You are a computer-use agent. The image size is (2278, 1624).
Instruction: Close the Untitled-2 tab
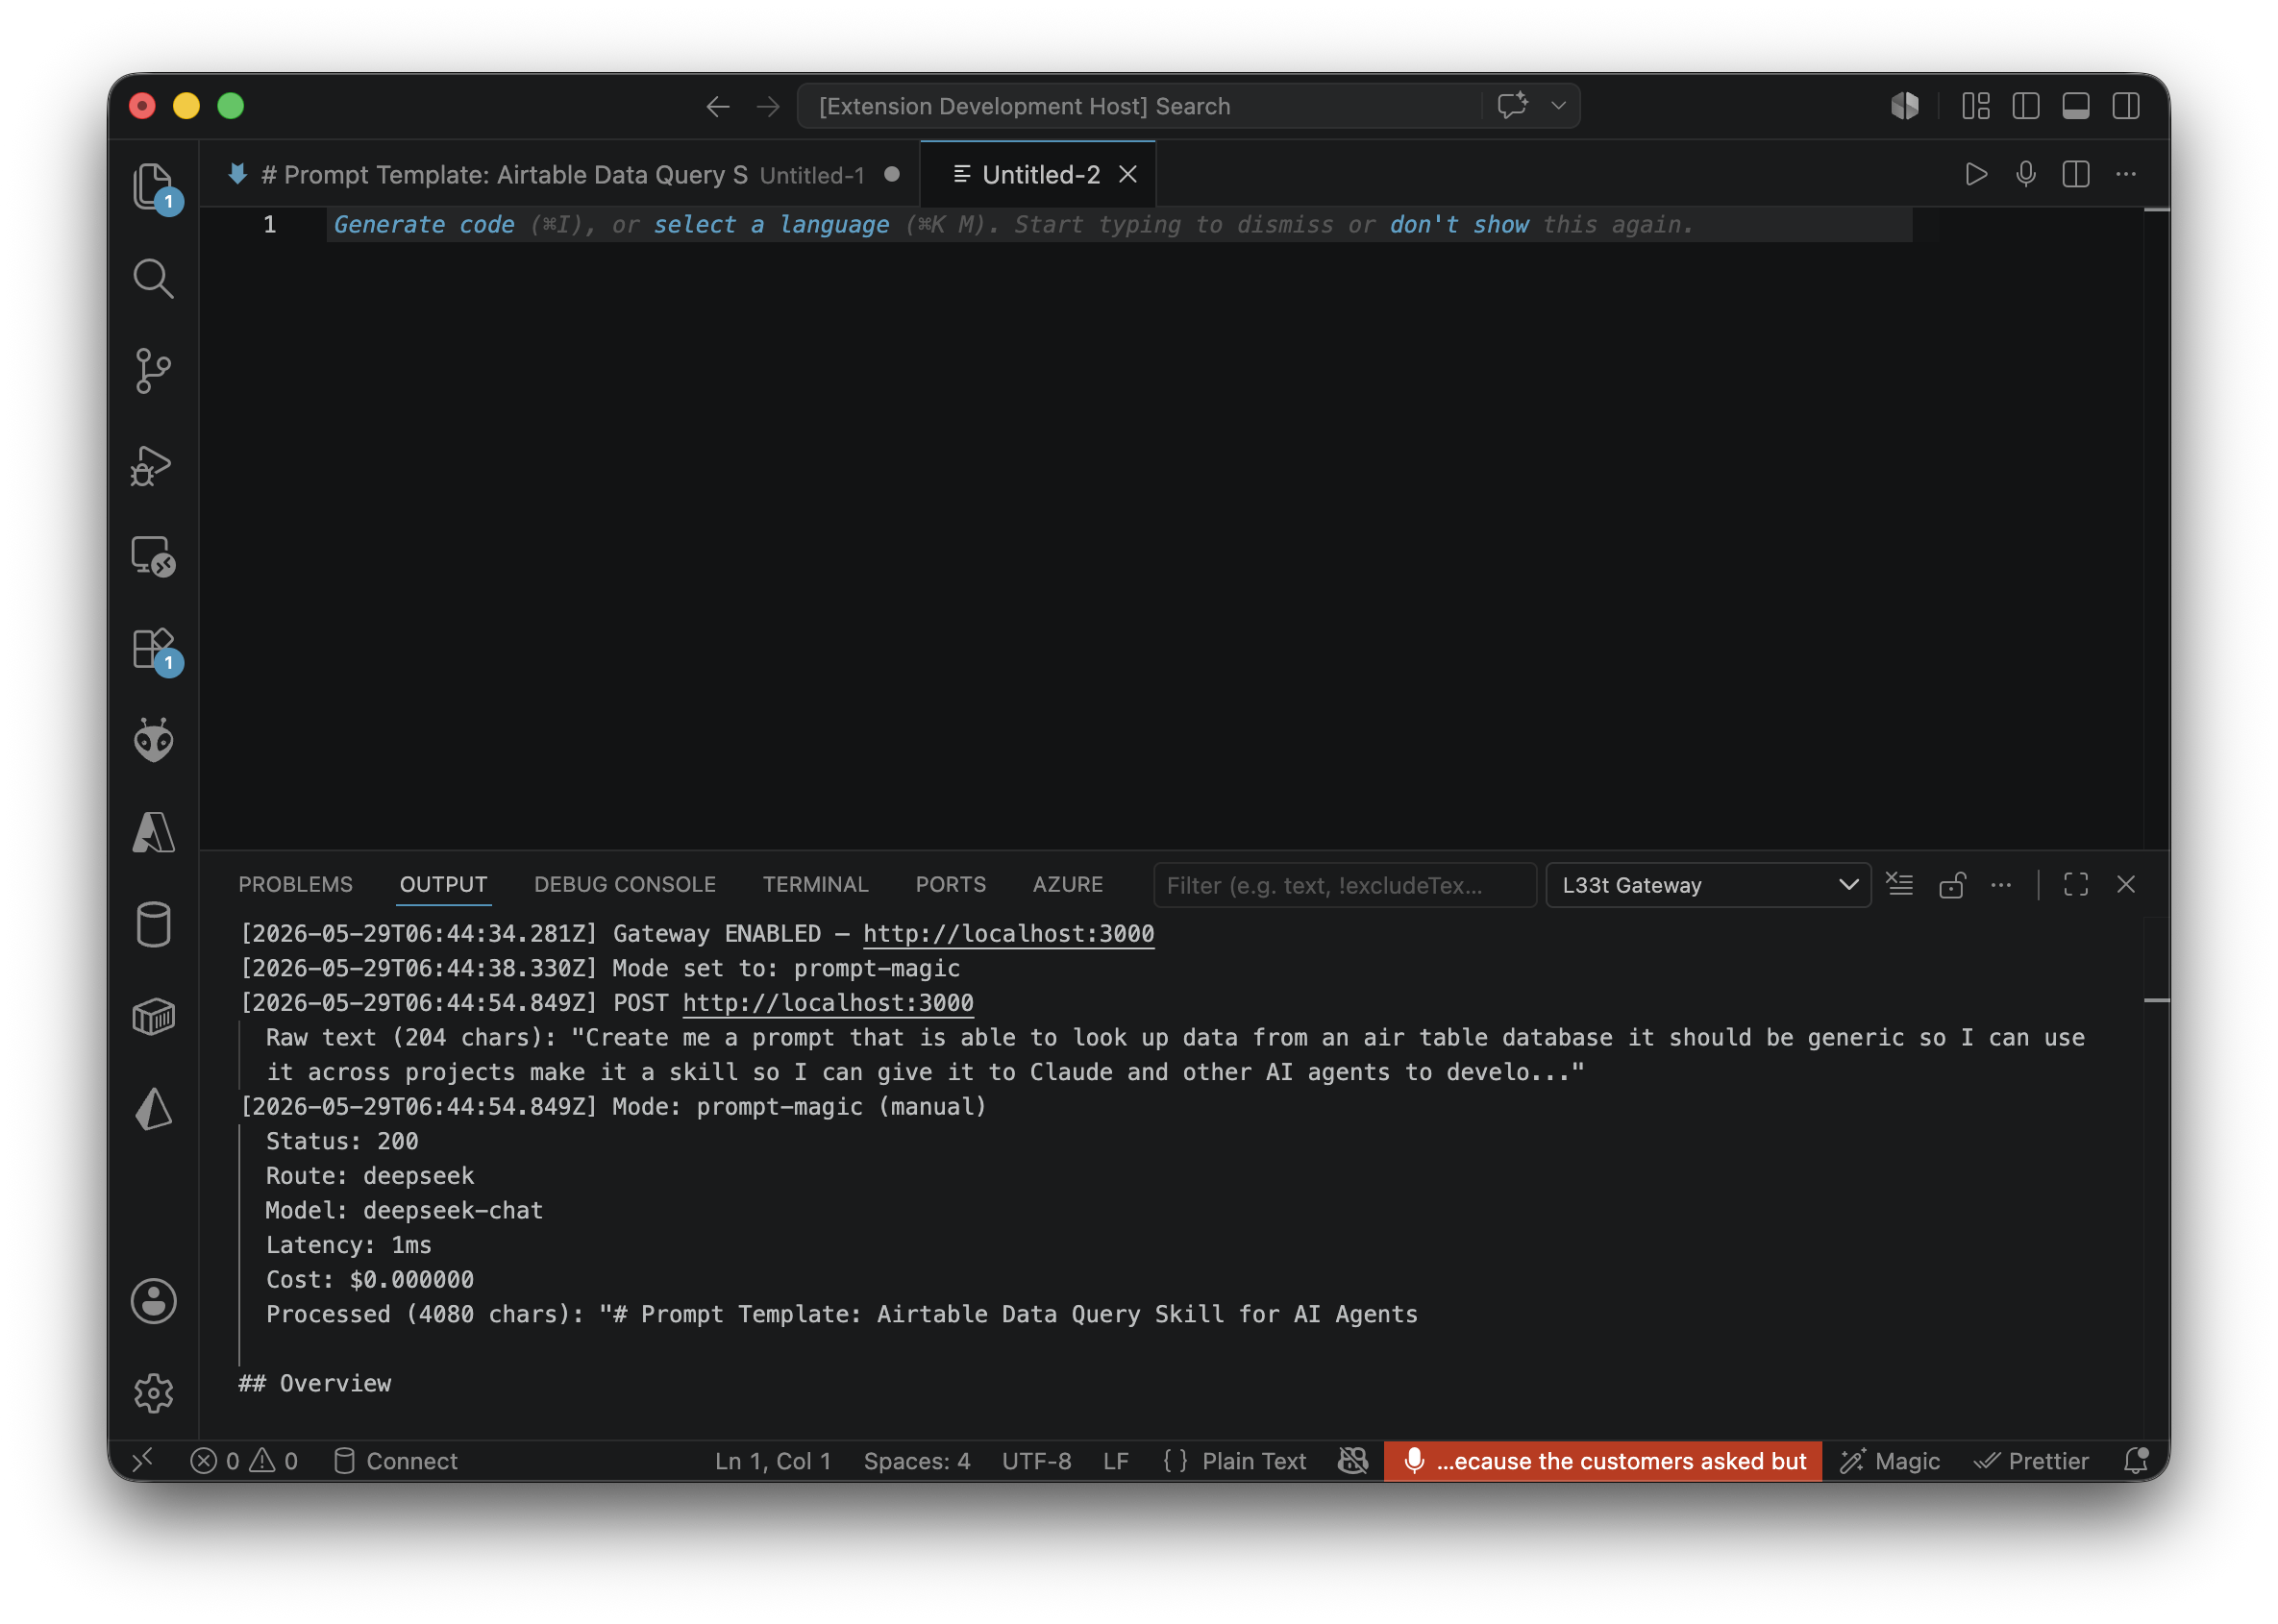(x=1129, y=175)
